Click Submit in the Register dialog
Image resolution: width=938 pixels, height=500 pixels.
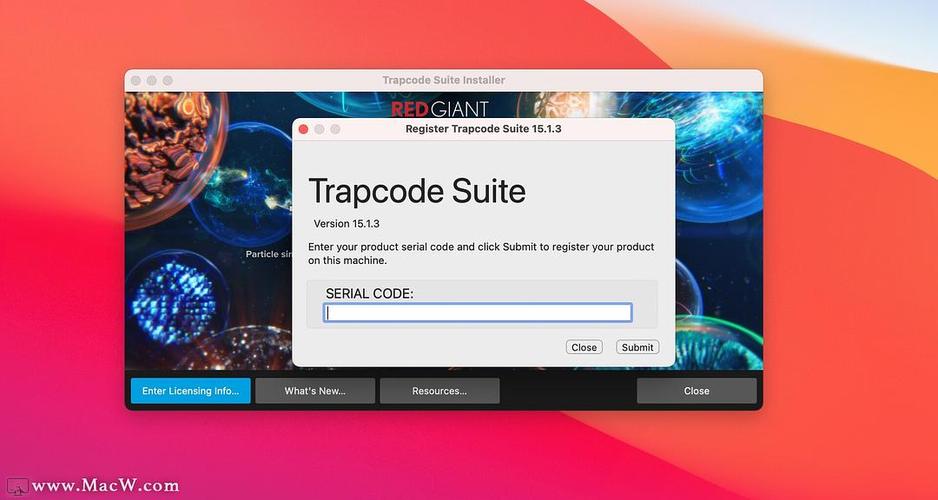(637, 347)
